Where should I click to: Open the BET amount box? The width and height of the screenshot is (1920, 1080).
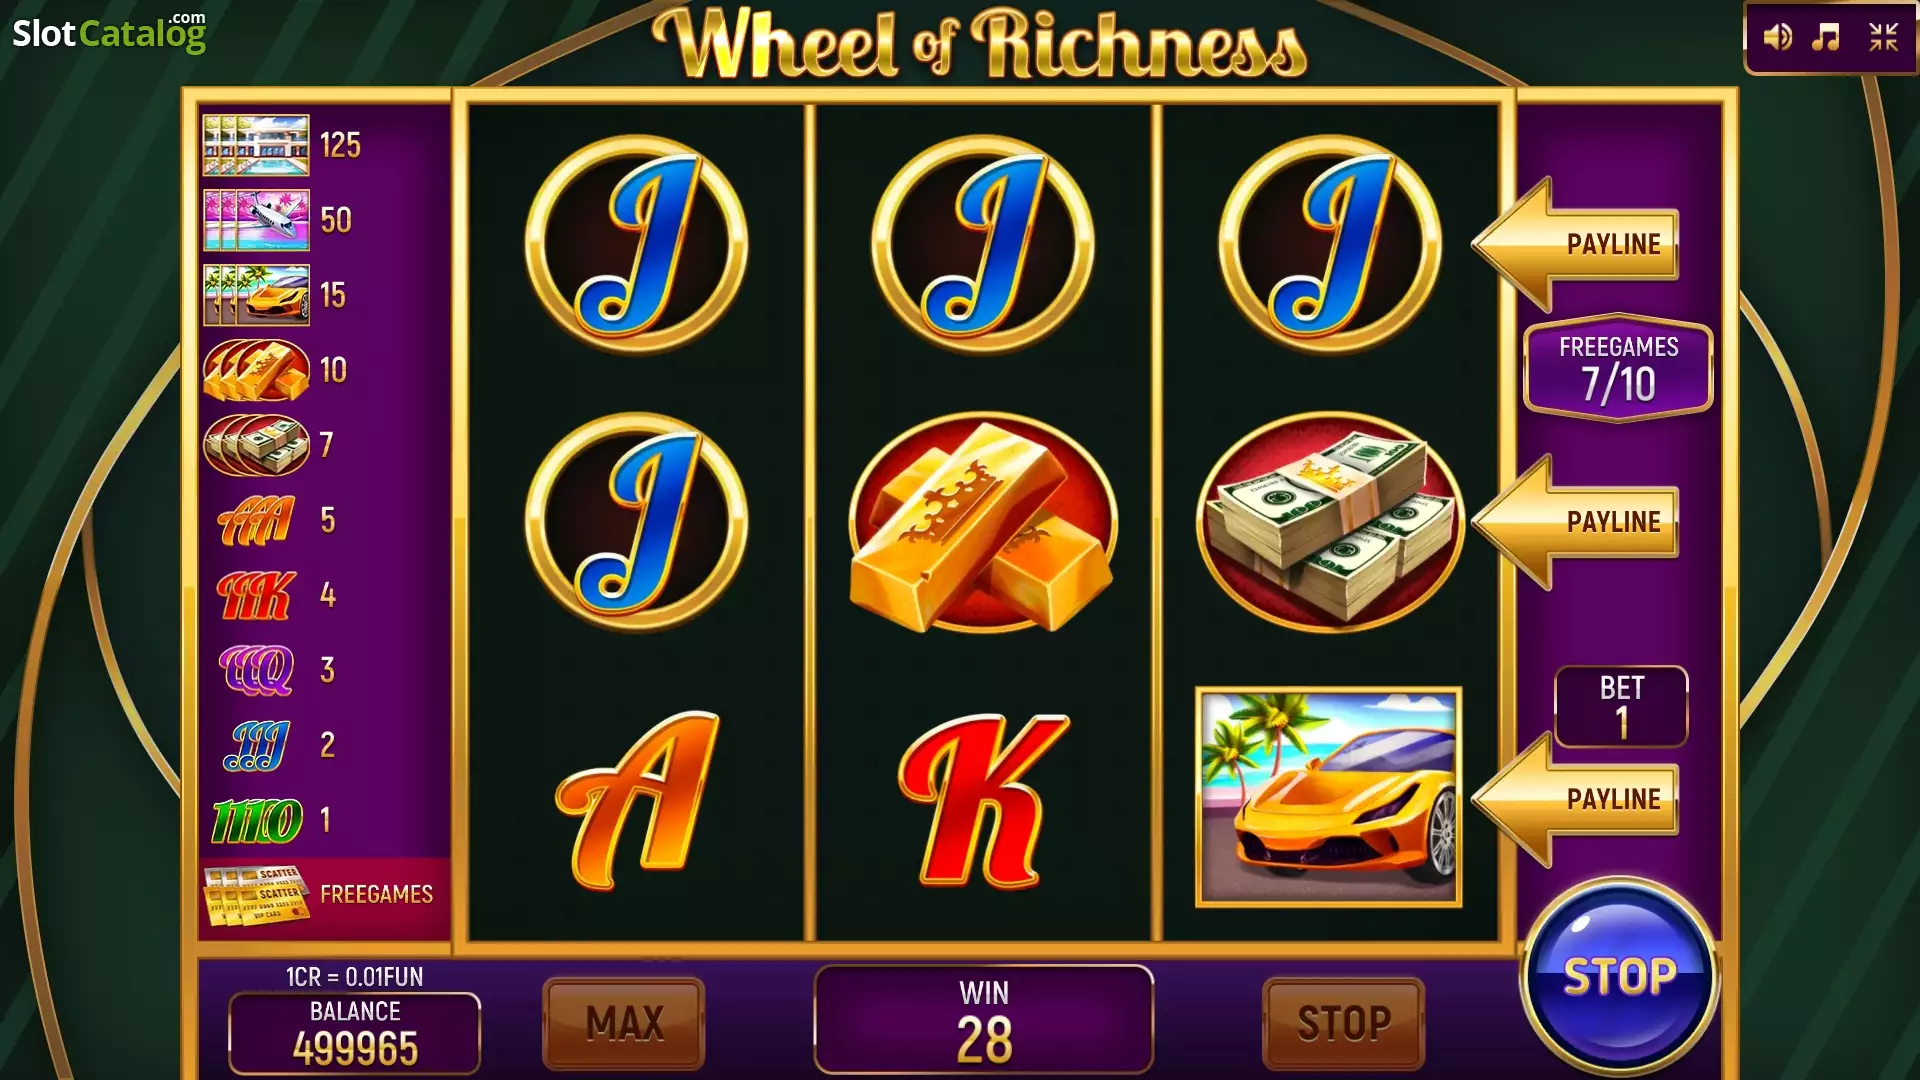(x=1621, y=707)
